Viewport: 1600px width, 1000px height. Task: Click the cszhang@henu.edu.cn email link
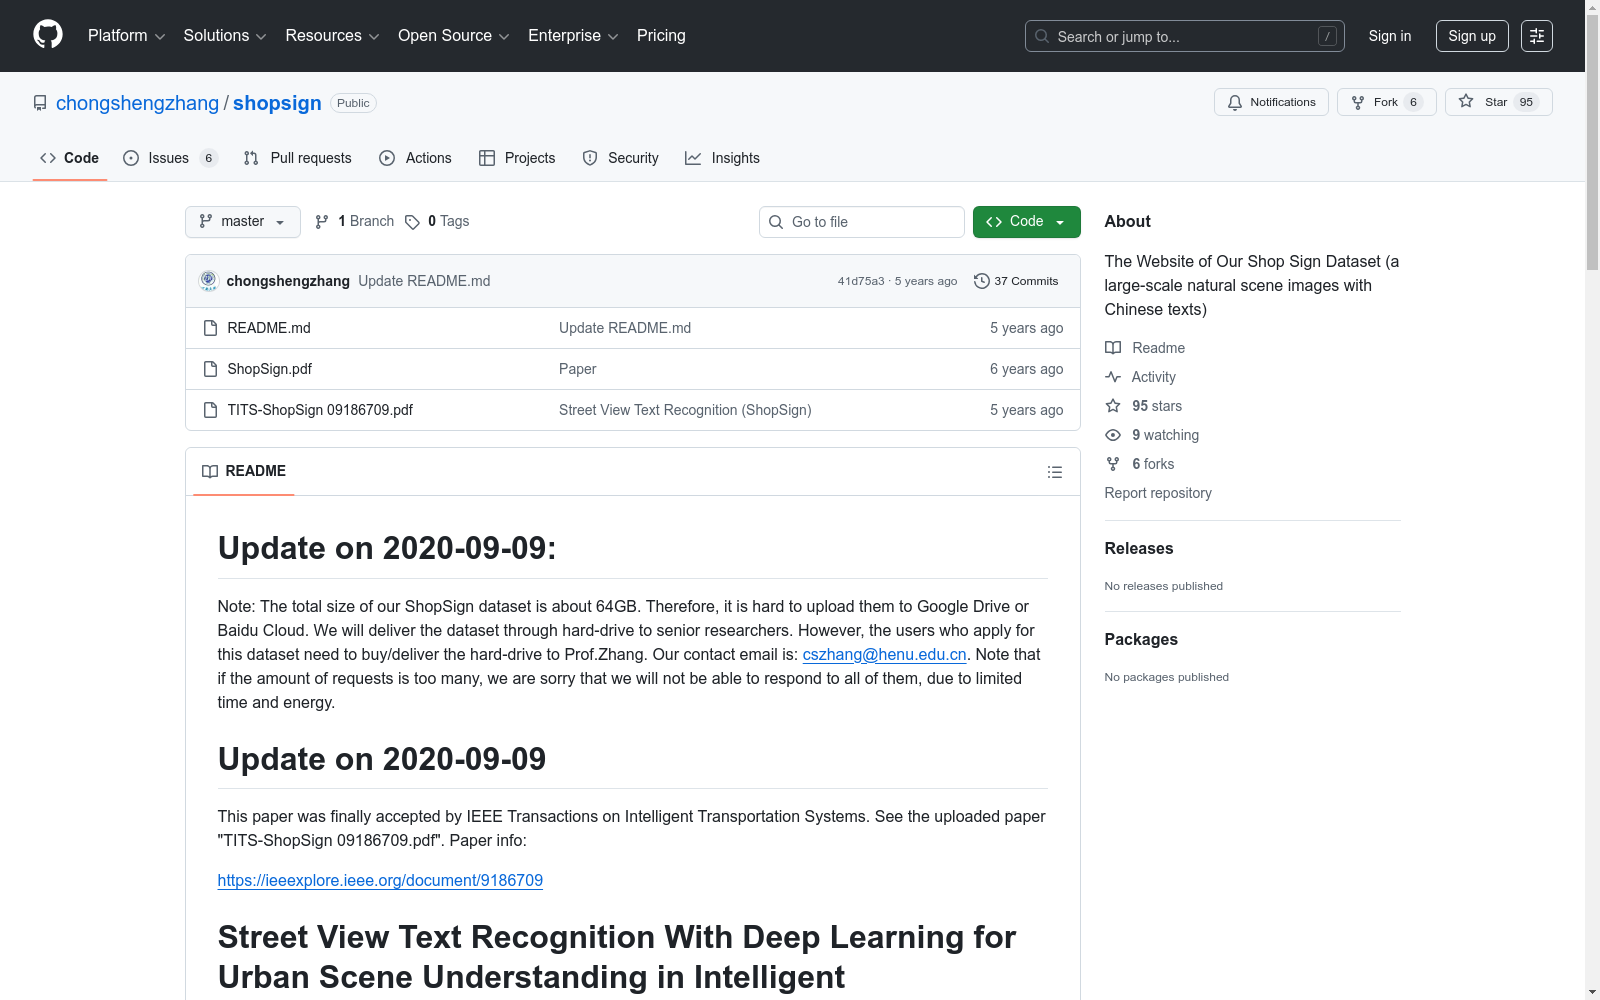pos(884,654)
